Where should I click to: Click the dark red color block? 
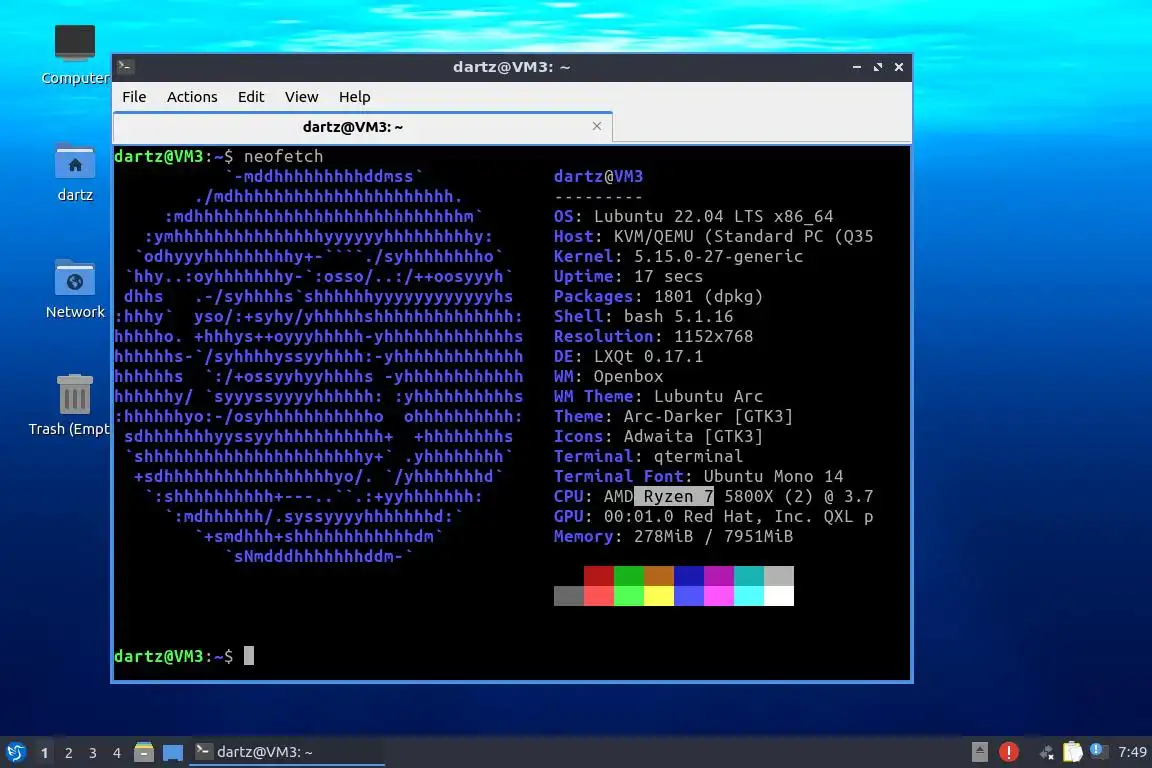coord(599,575)
